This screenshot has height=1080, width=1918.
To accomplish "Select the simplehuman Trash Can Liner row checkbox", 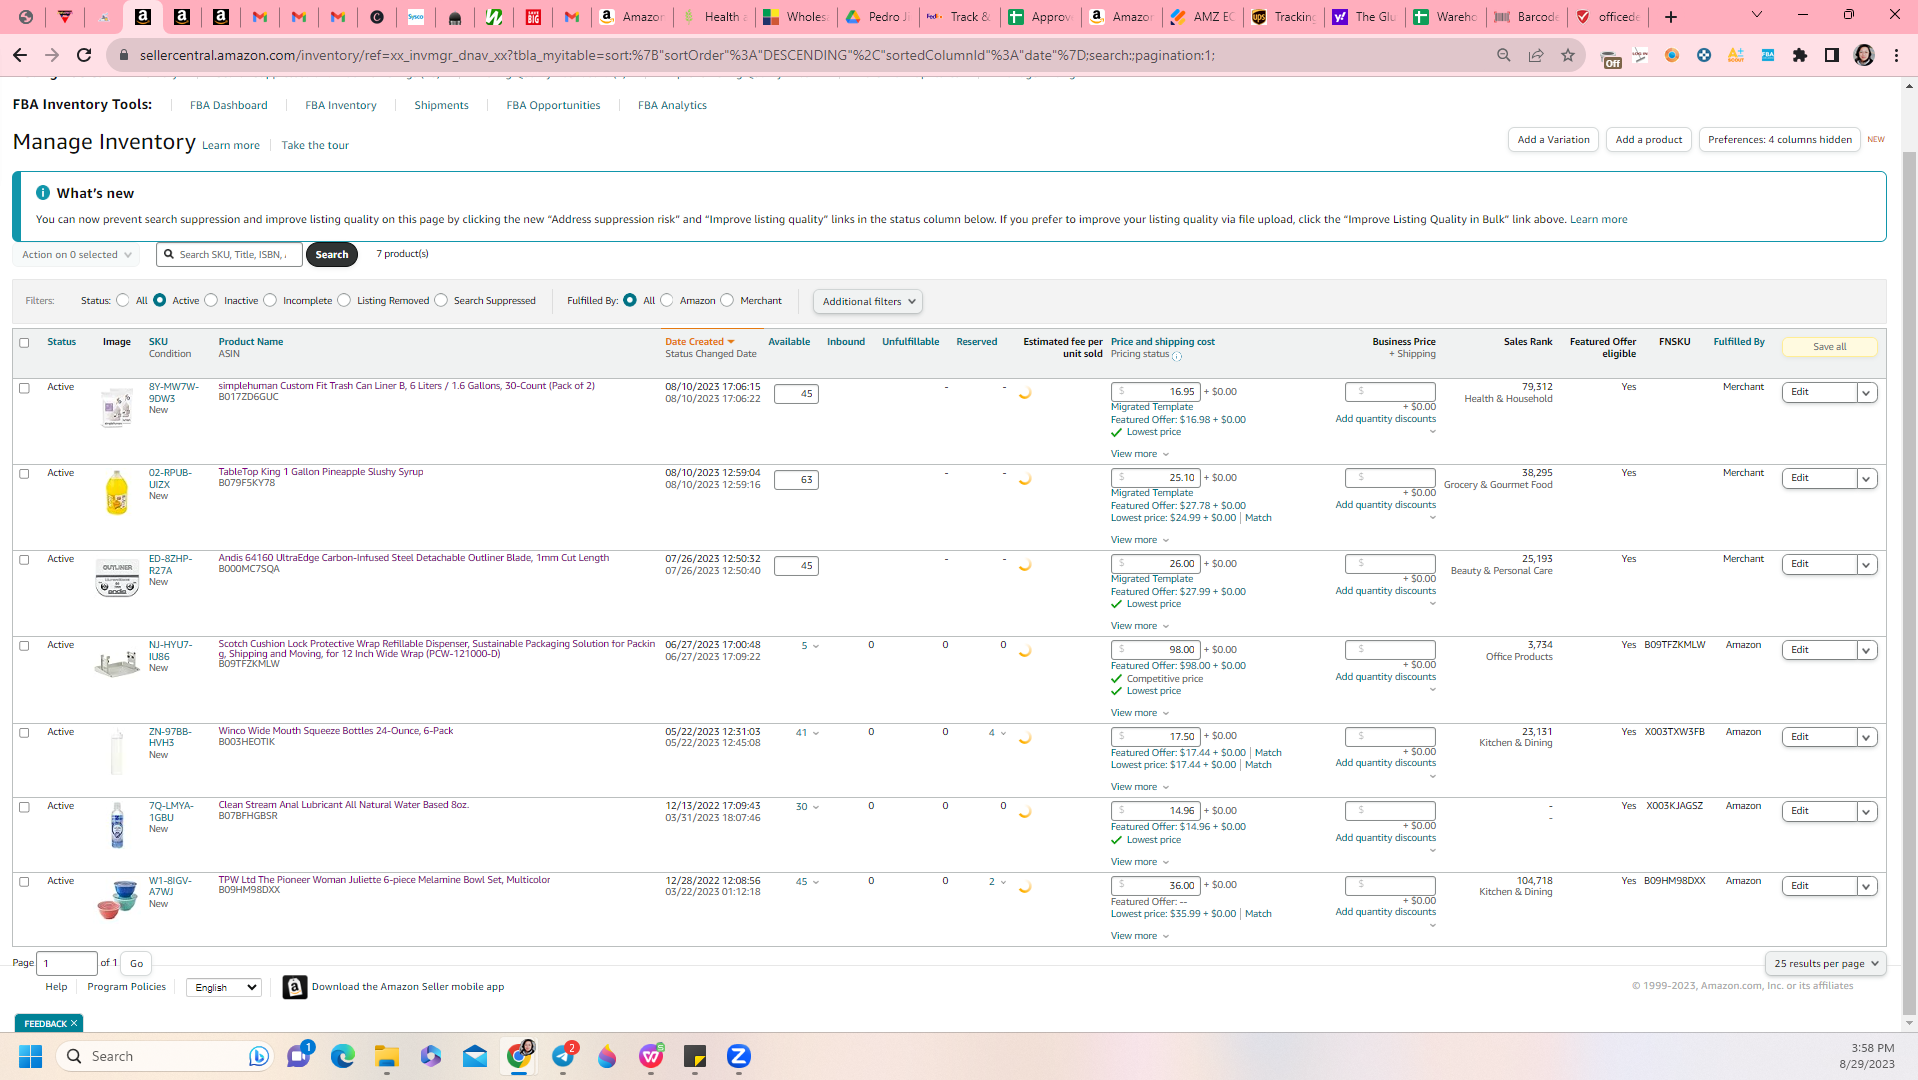I will [x=24, y=388].
